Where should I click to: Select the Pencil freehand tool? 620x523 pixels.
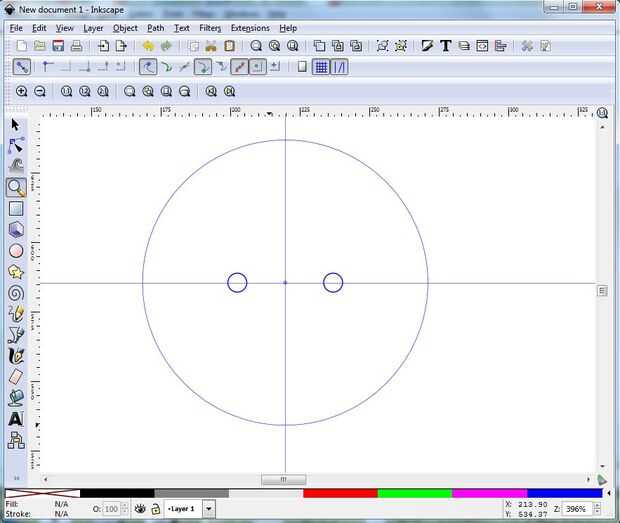point(16,314)
